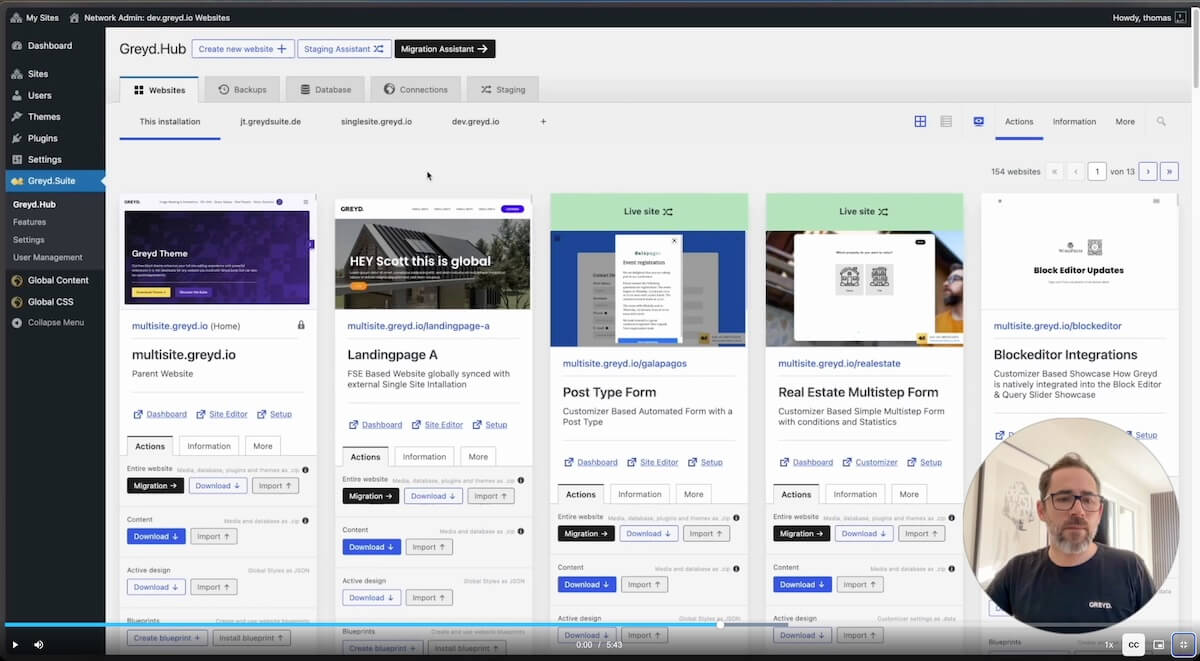Click the preview screen icon beside Actions
Image resolution: width=1200 pixels, height=661 pixels.
[x=979, y=121]
